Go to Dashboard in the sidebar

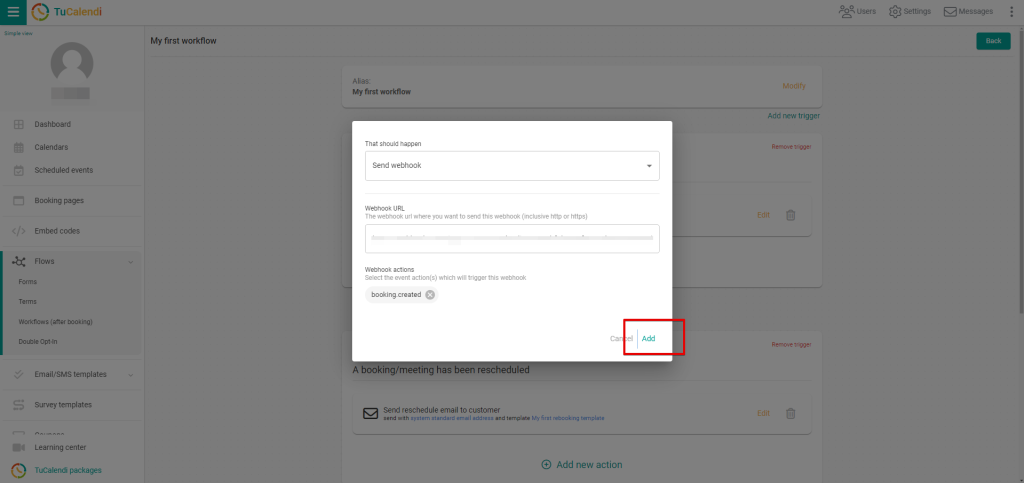[x=53, y=124]
